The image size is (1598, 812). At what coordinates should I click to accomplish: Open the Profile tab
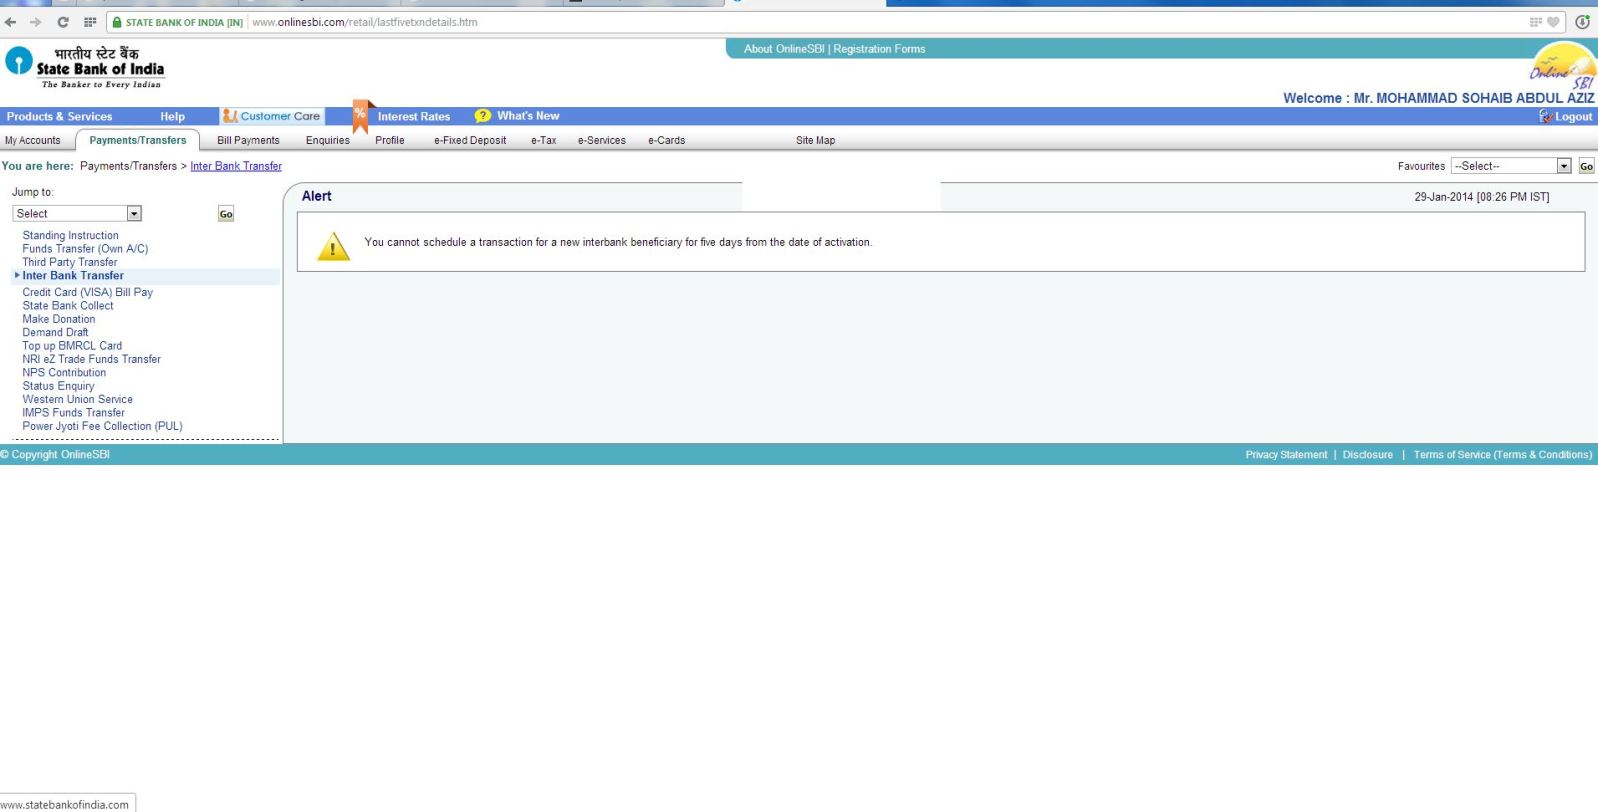point(390,141)
